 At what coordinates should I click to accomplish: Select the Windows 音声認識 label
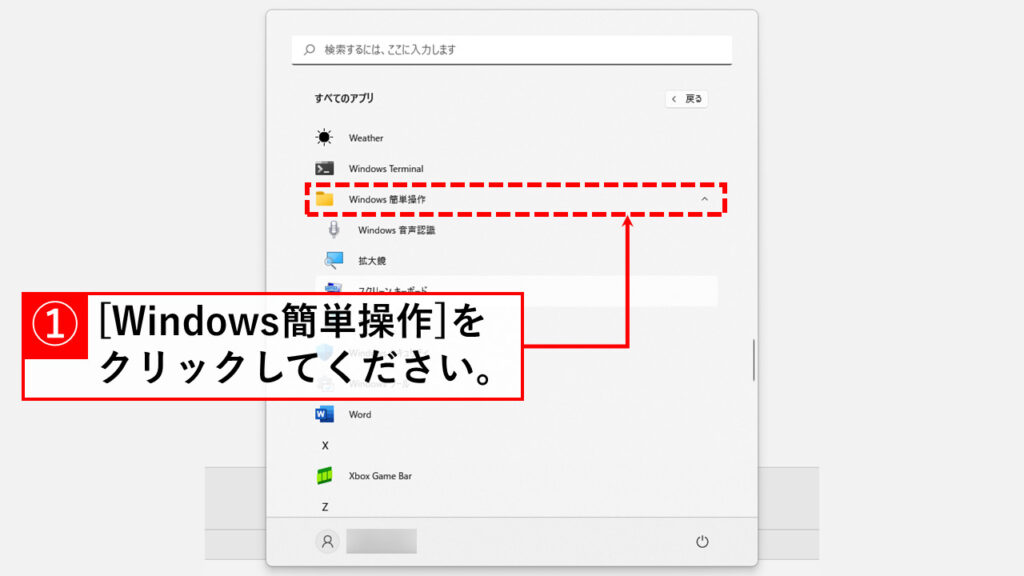click(396, 230)
